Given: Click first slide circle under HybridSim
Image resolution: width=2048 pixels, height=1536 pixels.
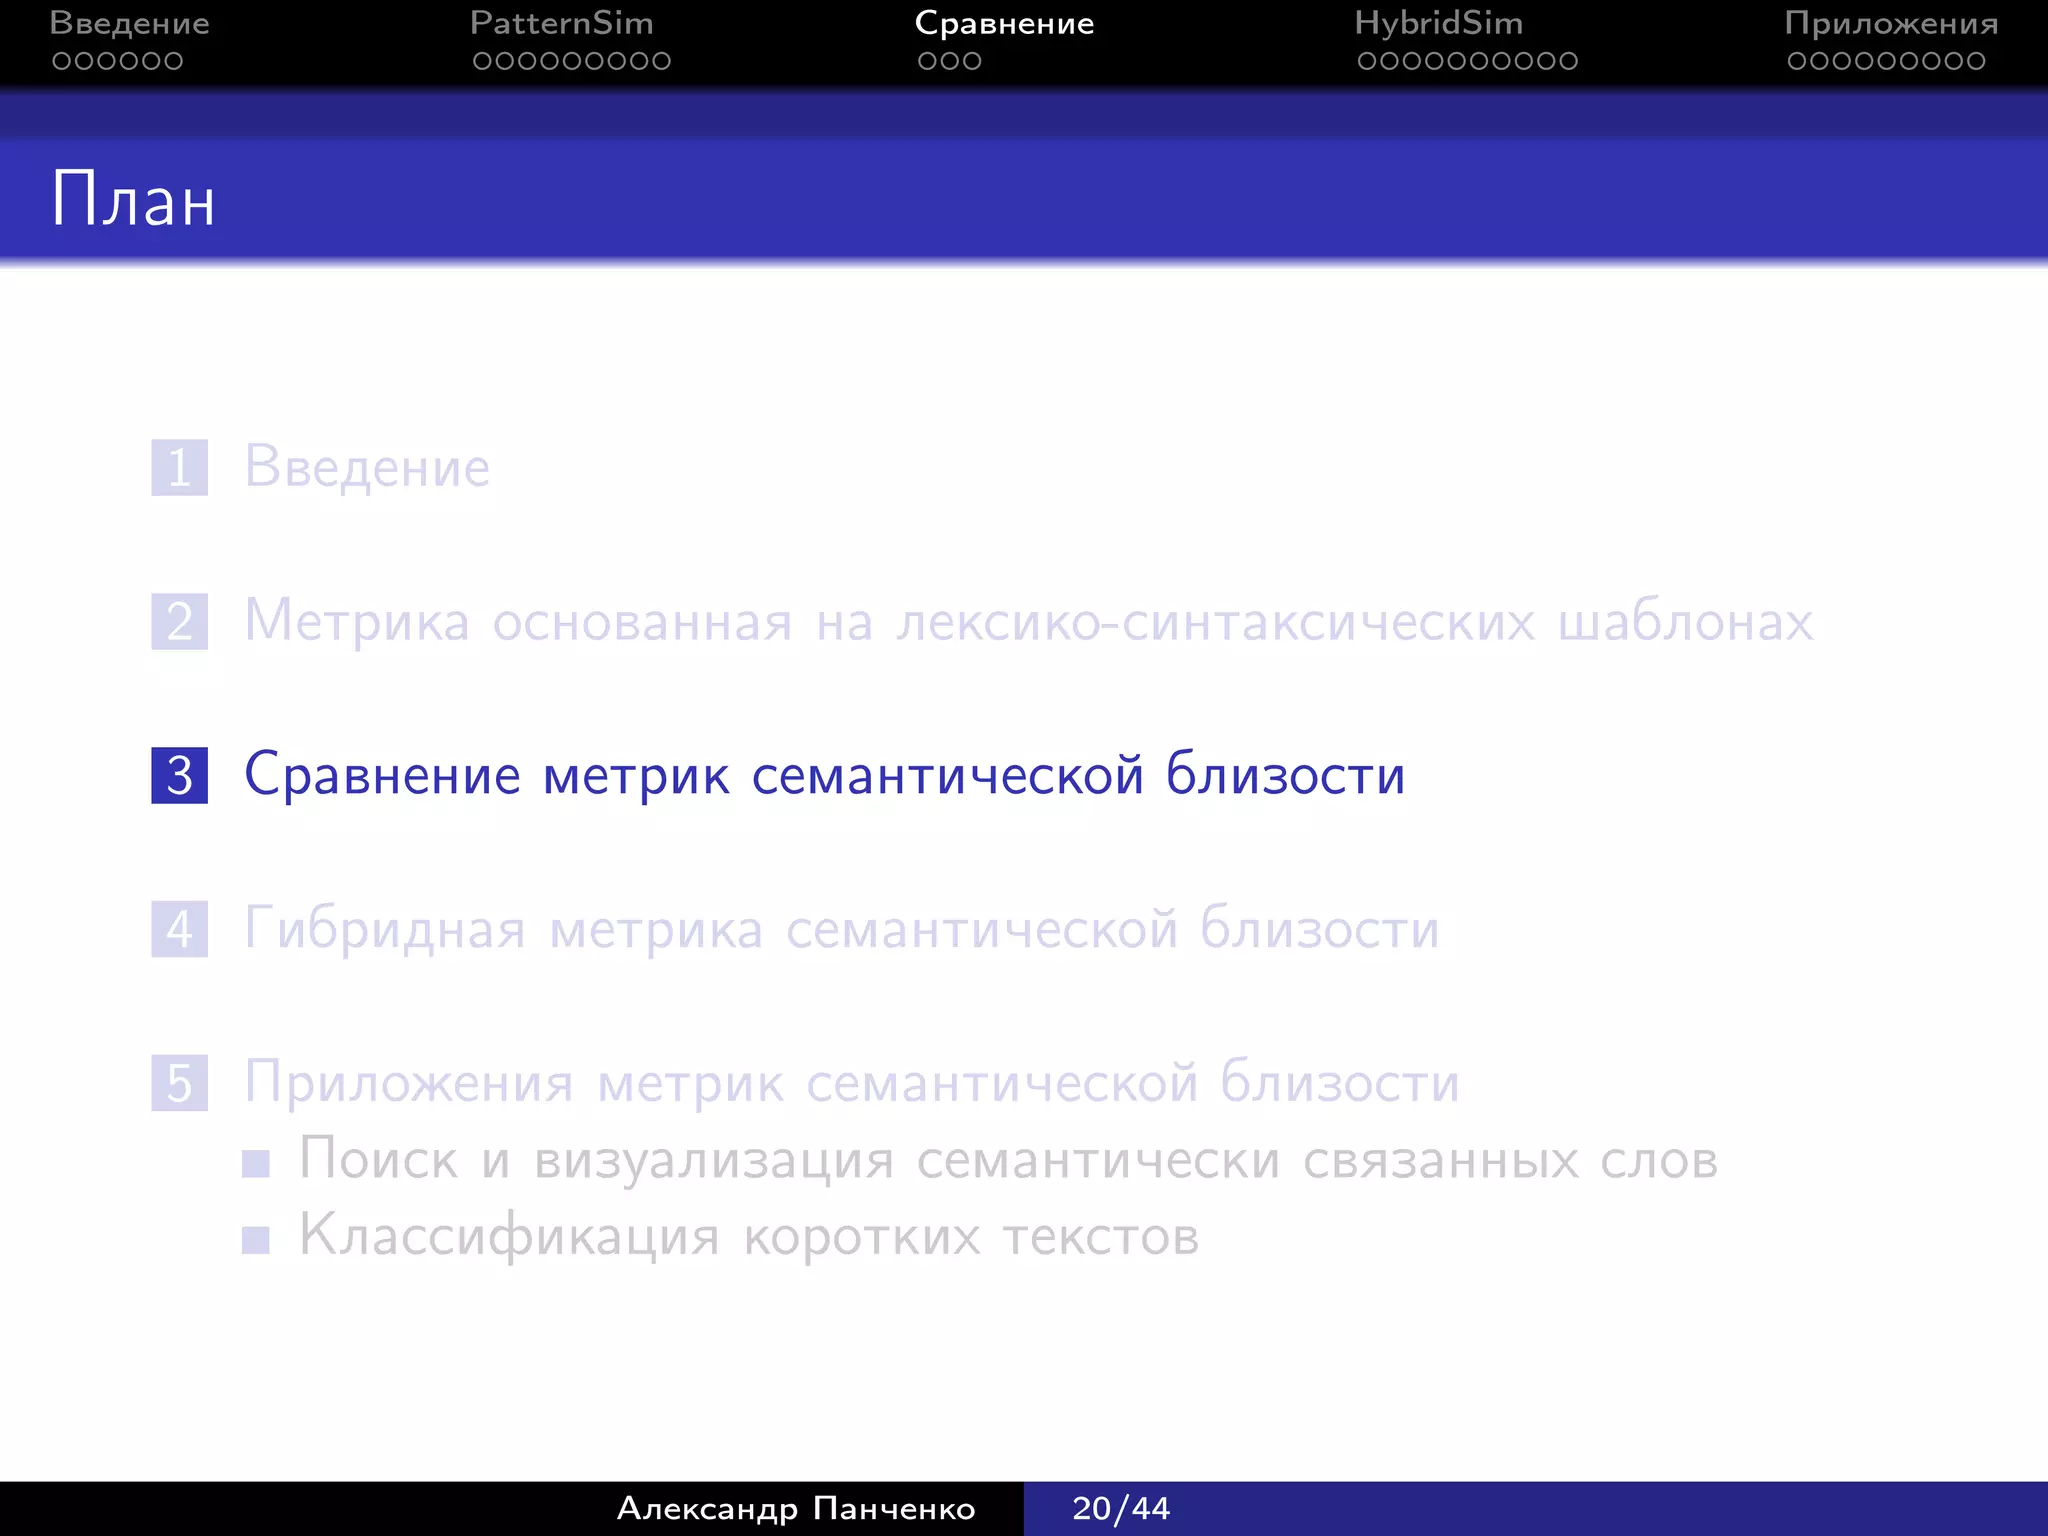Looking at the screenshot, I should [1367, 61].
